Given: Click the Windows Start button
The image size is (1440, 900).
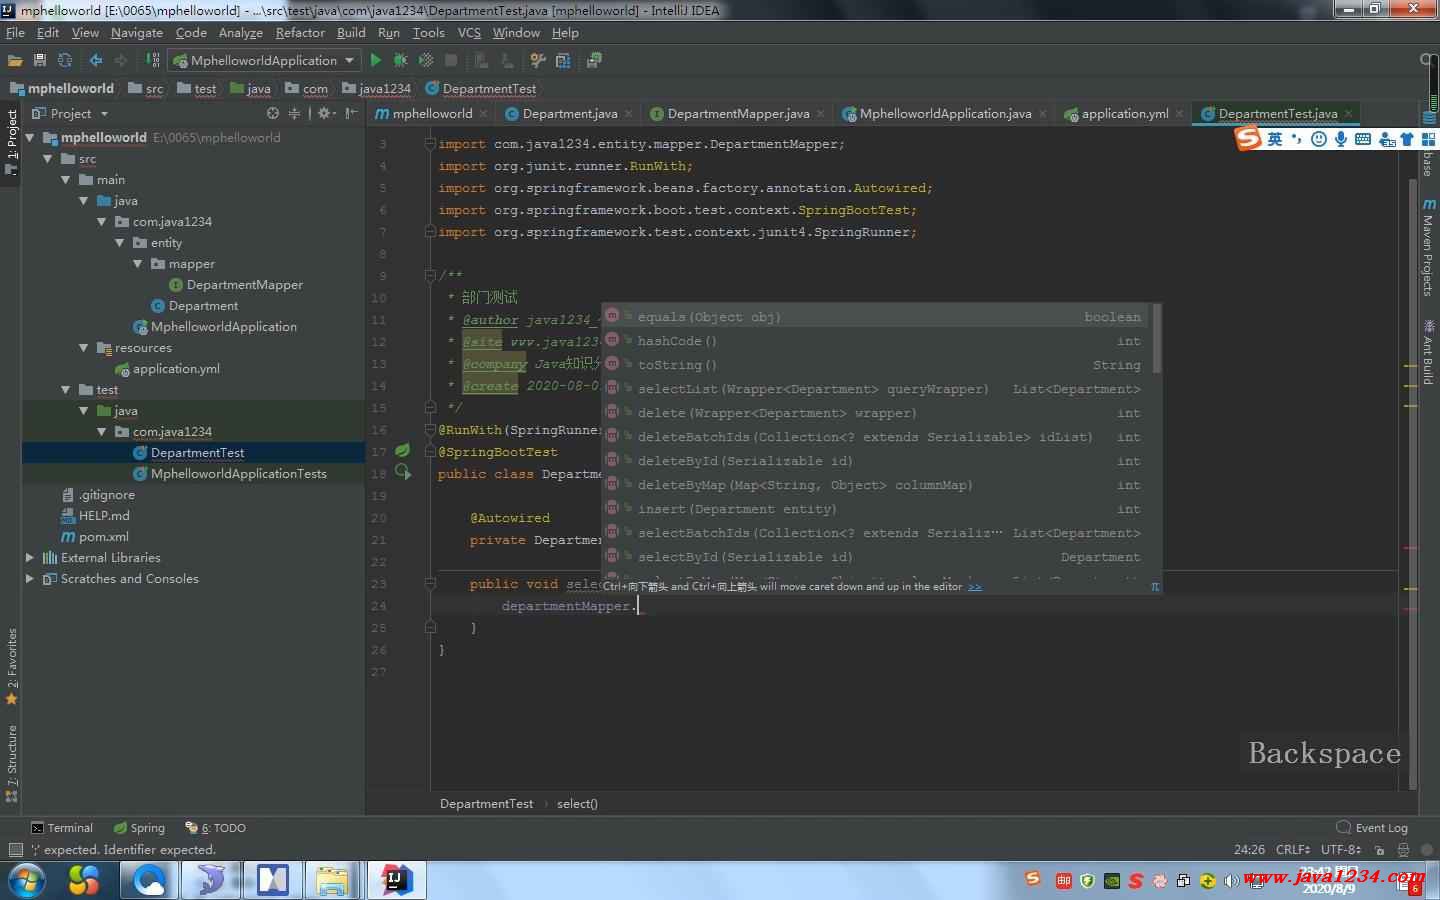Looking at the screenshot, I should click(26, 881).
